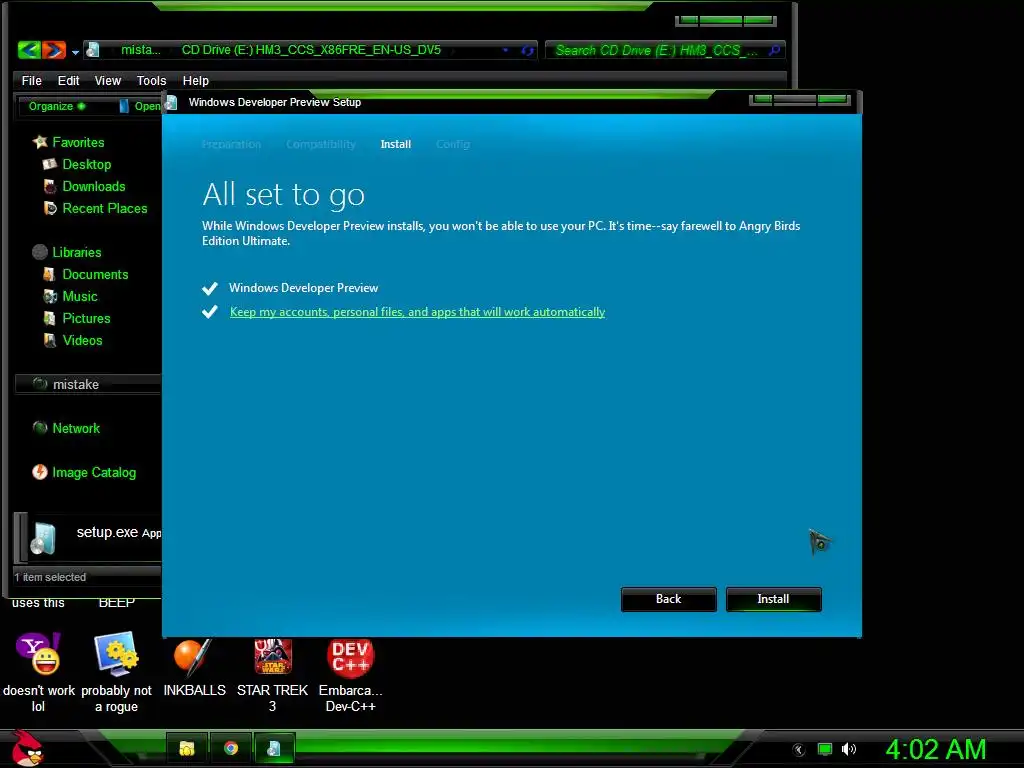Click the CD Drive (E:) breadcrumb segment
1024x768 pixels.
point(311,50)
